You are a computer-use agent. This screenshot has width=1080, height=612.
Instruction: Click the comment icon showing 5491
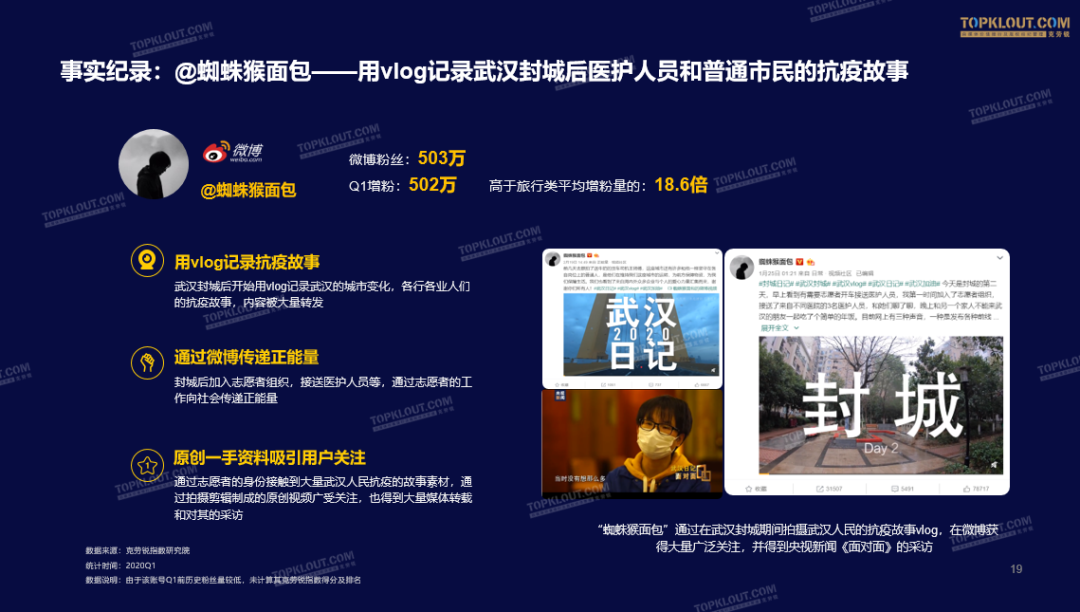[895, 489]
